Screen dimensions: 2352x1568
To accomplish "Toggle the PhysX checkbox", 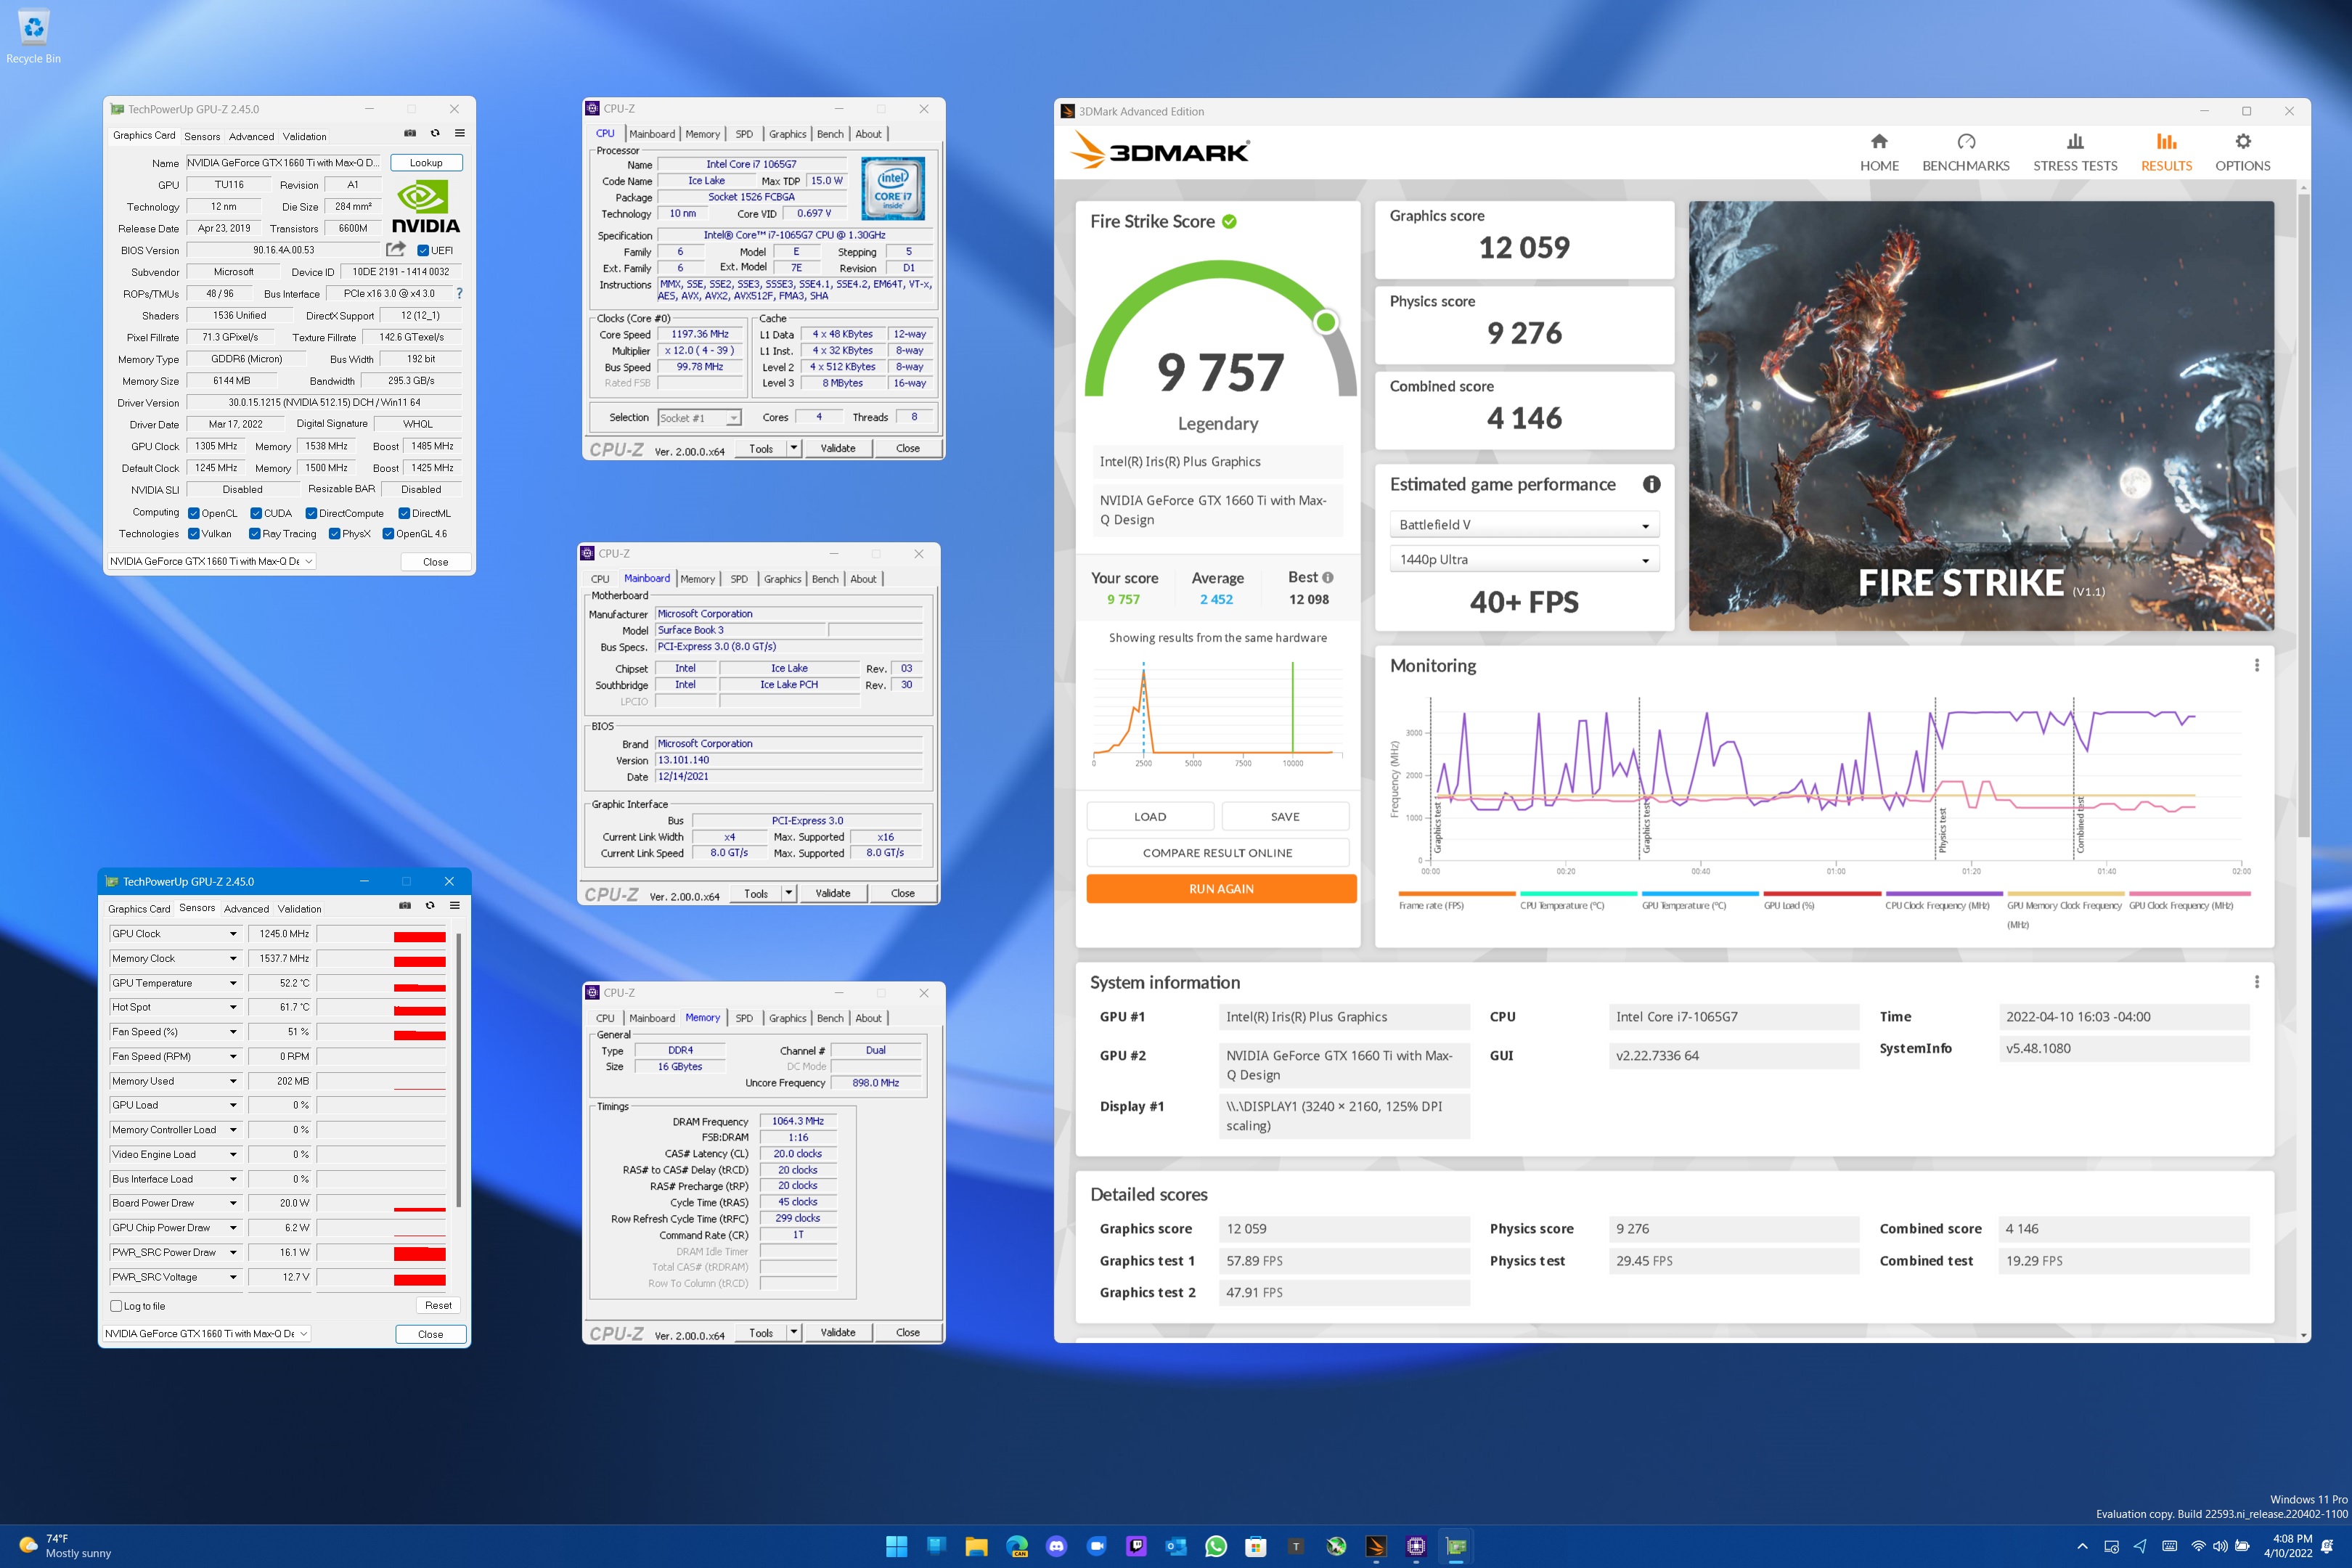I will (334, 534).
